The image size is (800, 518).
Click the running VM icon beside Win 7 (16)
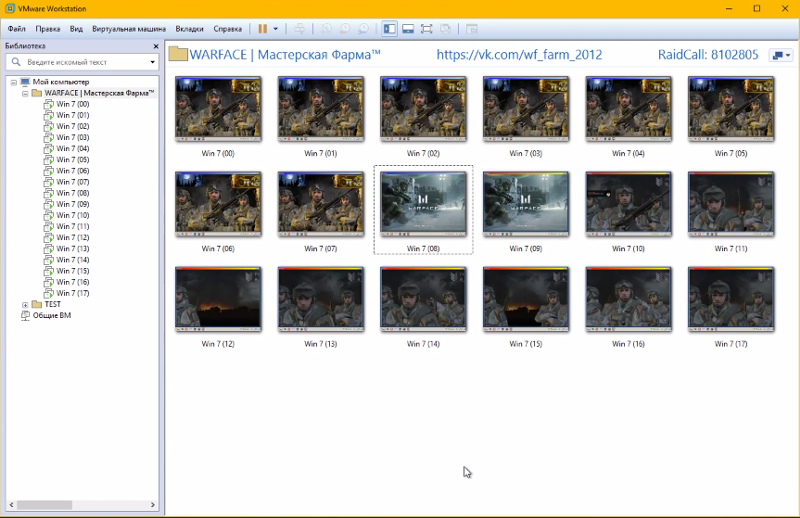pyautogui.click(x=48, y=282)
